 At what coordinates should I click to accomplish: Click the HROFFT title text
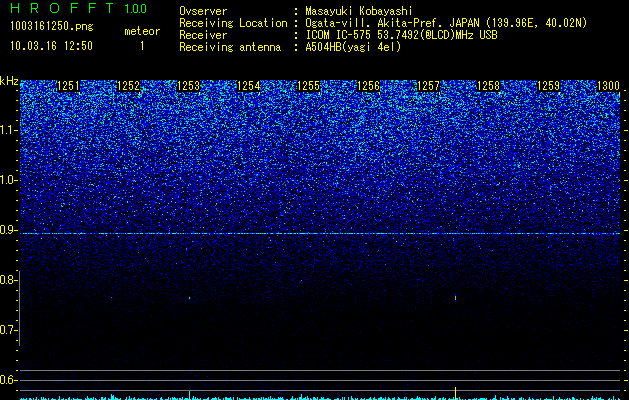click(x=62, y=8)
